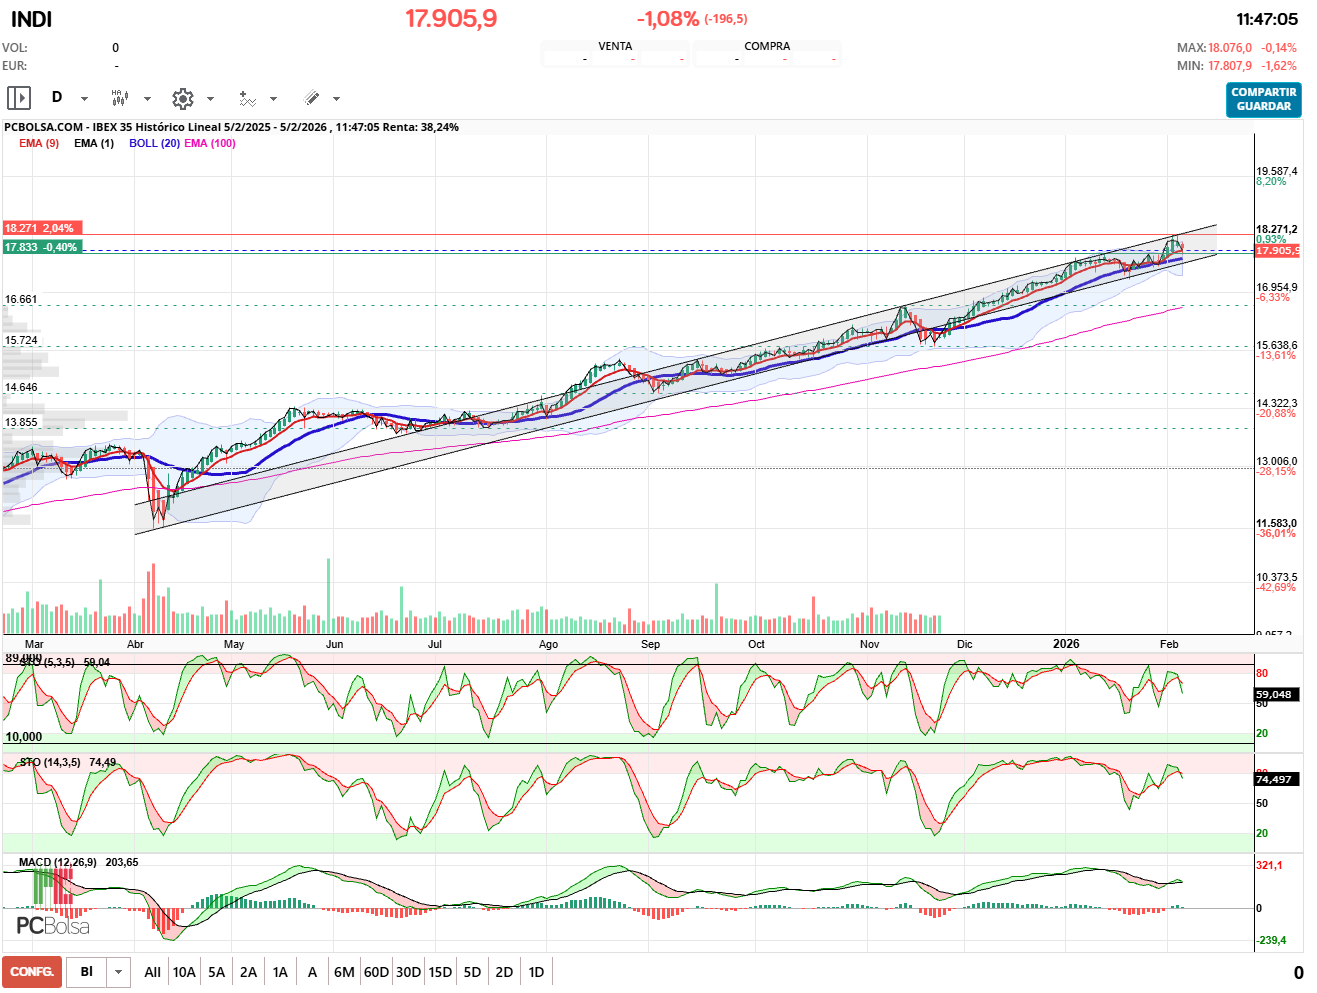Click the green 17.833 price level tag
The image size is (1317, 993).
(41, 247)
